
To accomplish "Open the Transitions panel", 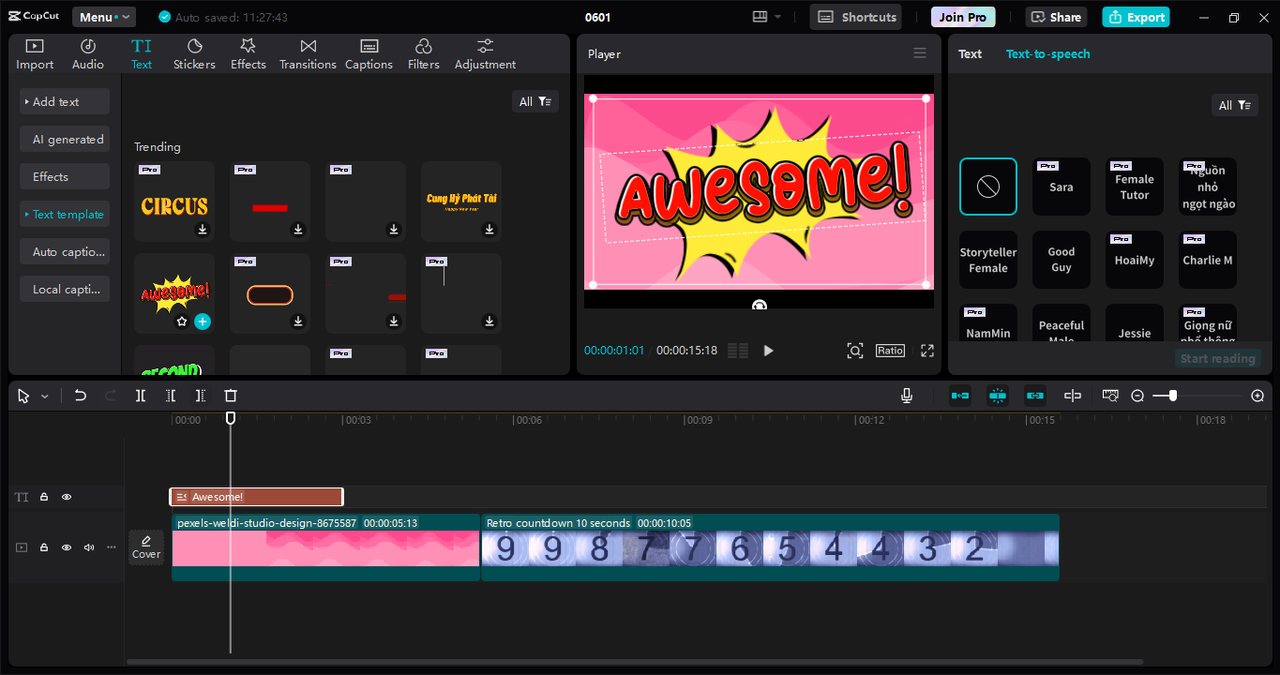I will [x=308, y=54].
